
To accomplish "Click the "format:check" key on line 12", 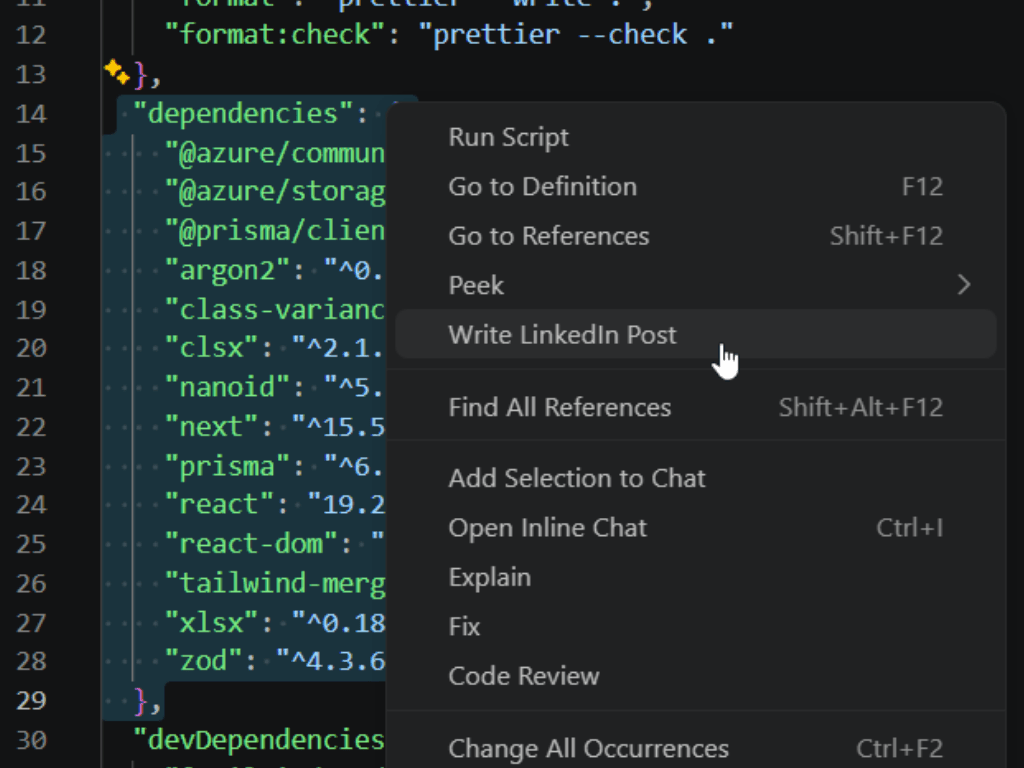I will pyautogui.click(x=274, y=34).
